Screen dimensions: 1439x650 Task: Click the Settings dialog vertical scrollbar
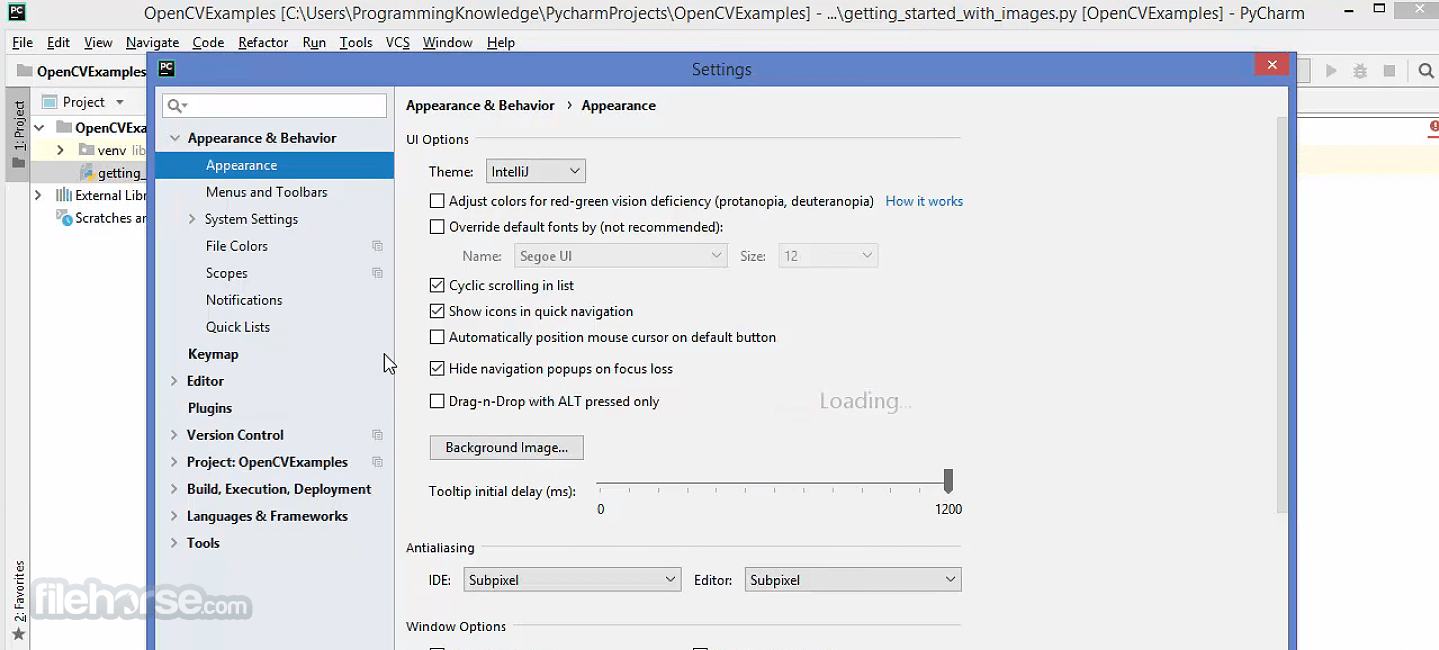tap(1283, 315)
